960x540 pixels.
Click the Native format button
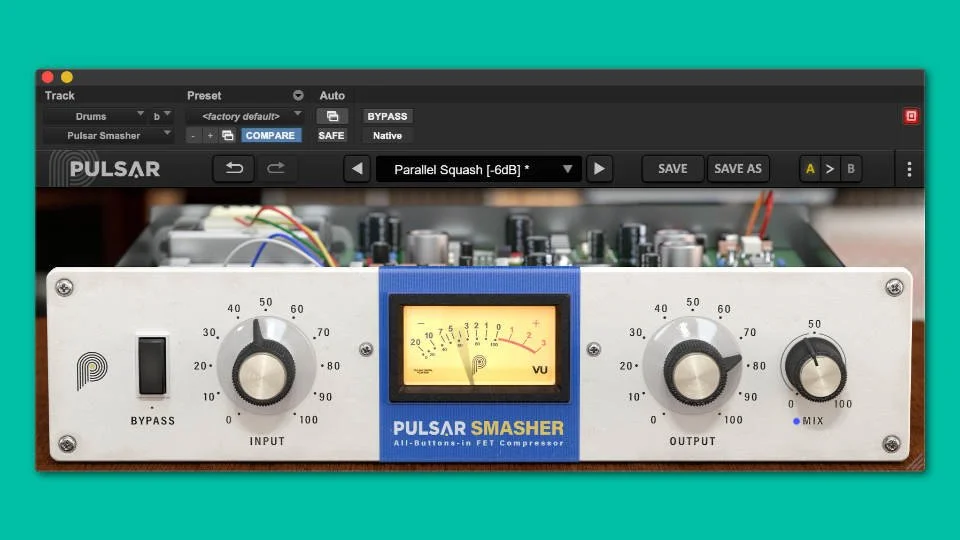387,135
